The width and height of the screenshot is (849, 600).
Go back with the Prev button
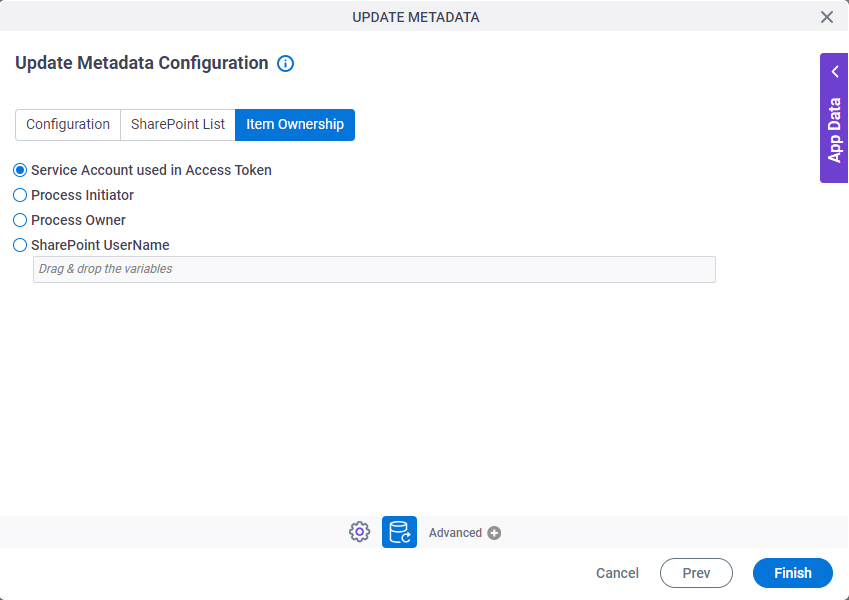click(x=696, y=573)
